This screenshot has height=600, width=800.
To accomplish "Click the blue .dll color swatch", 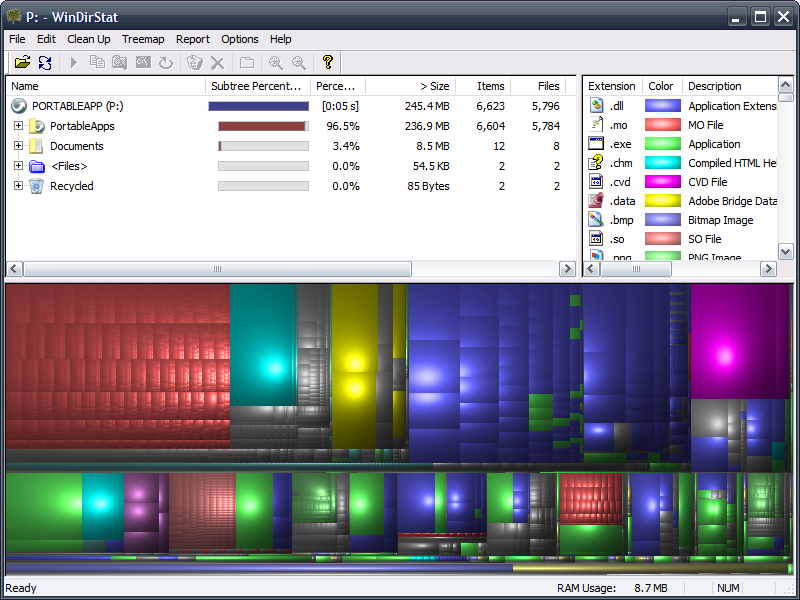I will click(663, 106).
